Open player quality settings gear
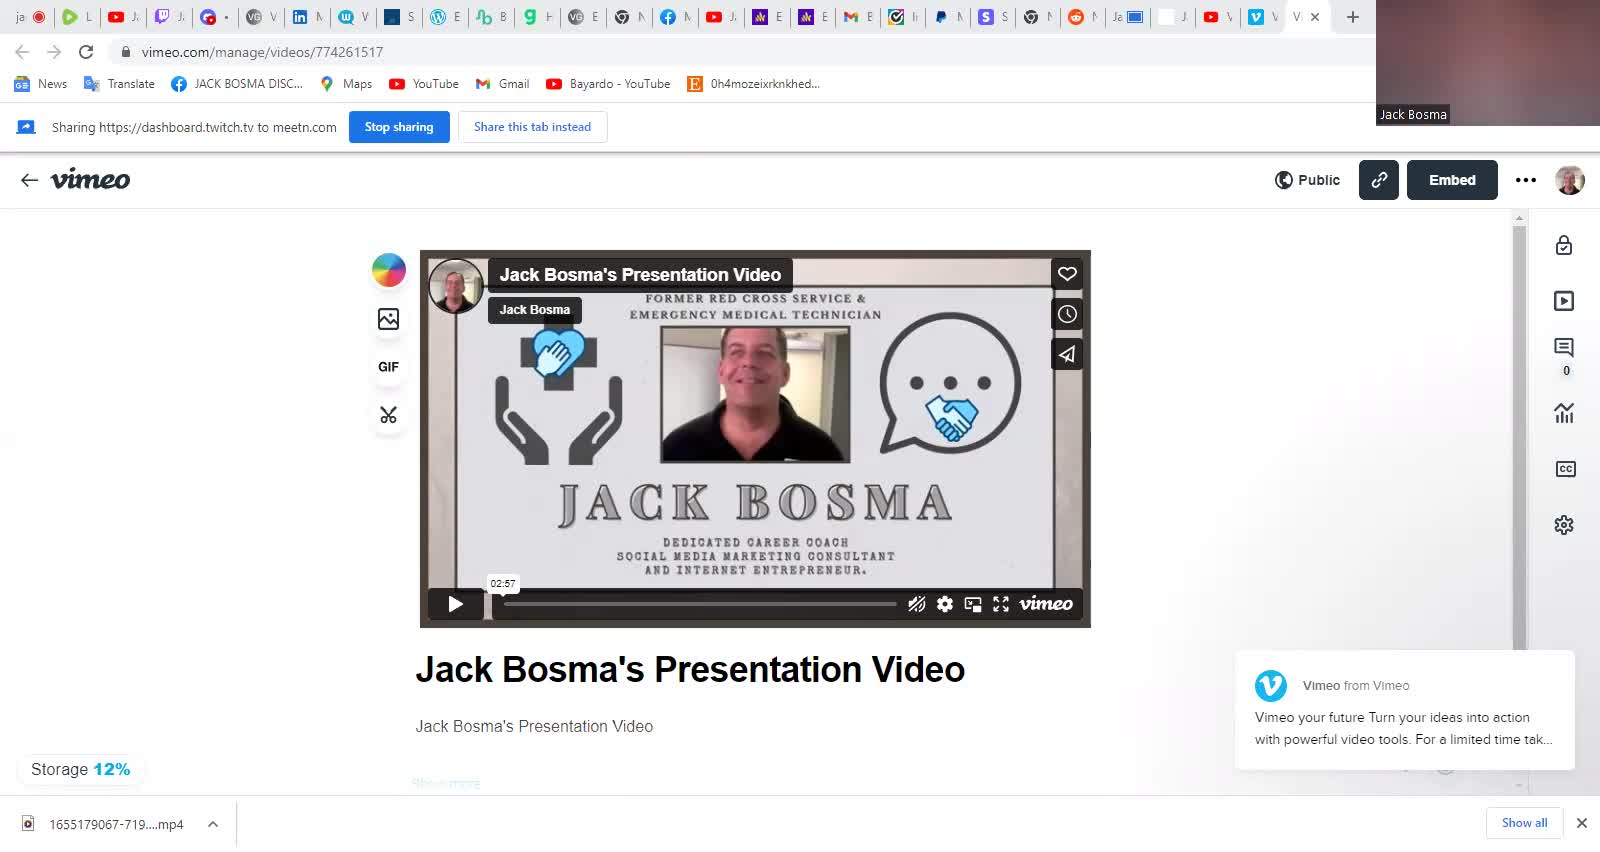The height and width of the screenshot is (852, 1600). 944,604
